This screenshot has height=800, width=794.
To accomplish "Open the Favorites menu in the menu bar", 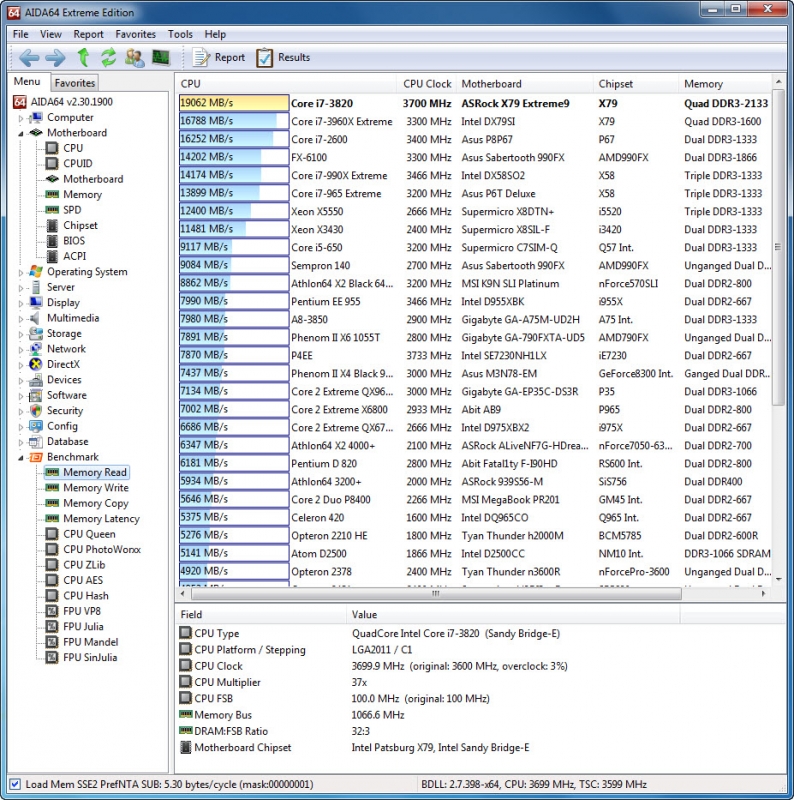I will click(135, 34).
